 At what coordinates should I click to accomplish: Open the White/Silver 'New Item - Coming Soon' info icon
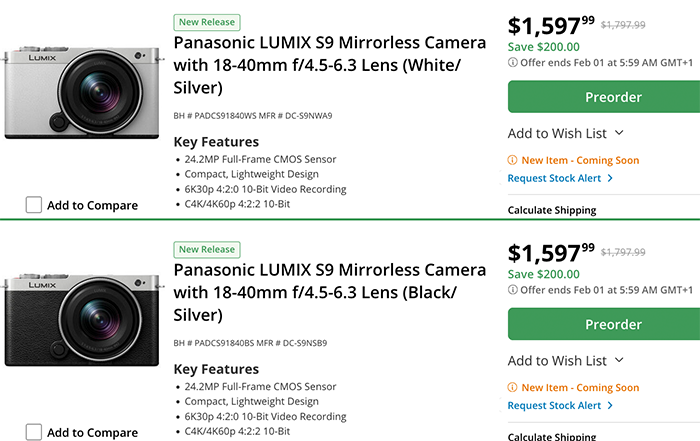pyautogui.click(x=513, y=160)
